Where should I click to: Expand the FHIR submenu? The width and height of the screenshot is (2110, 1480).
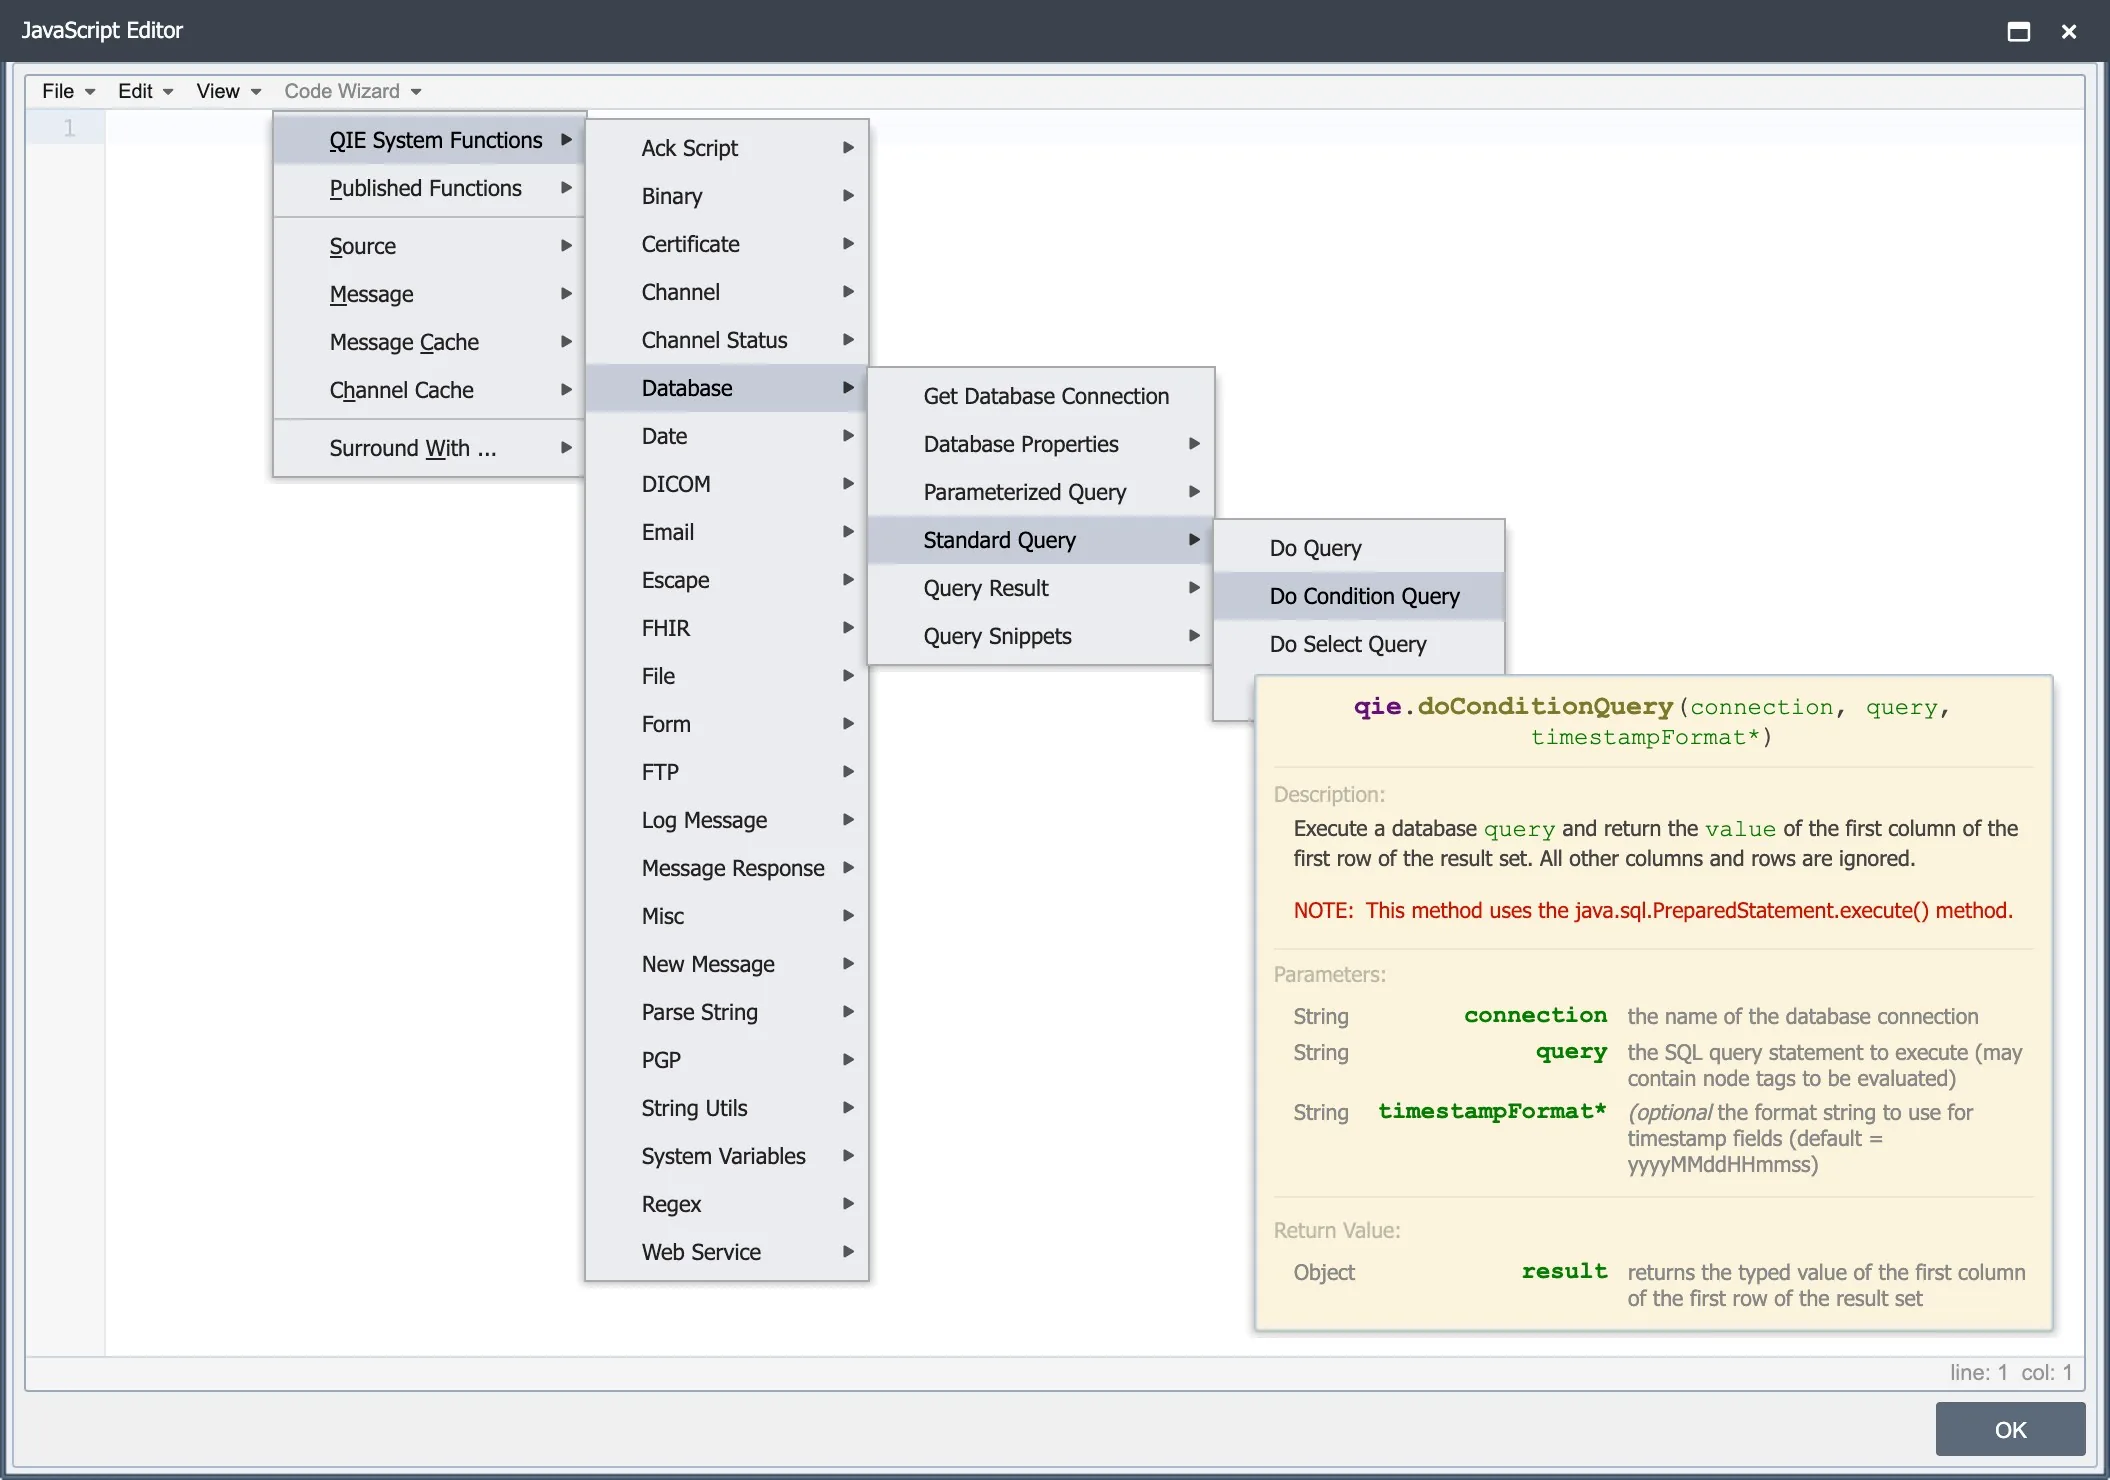(727, 628)
